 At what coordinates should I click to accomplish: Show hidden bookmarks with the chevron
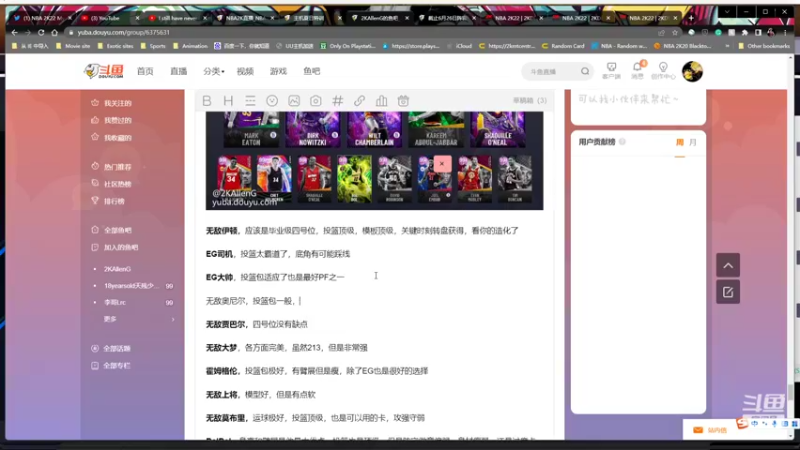(x=728, y=46)
